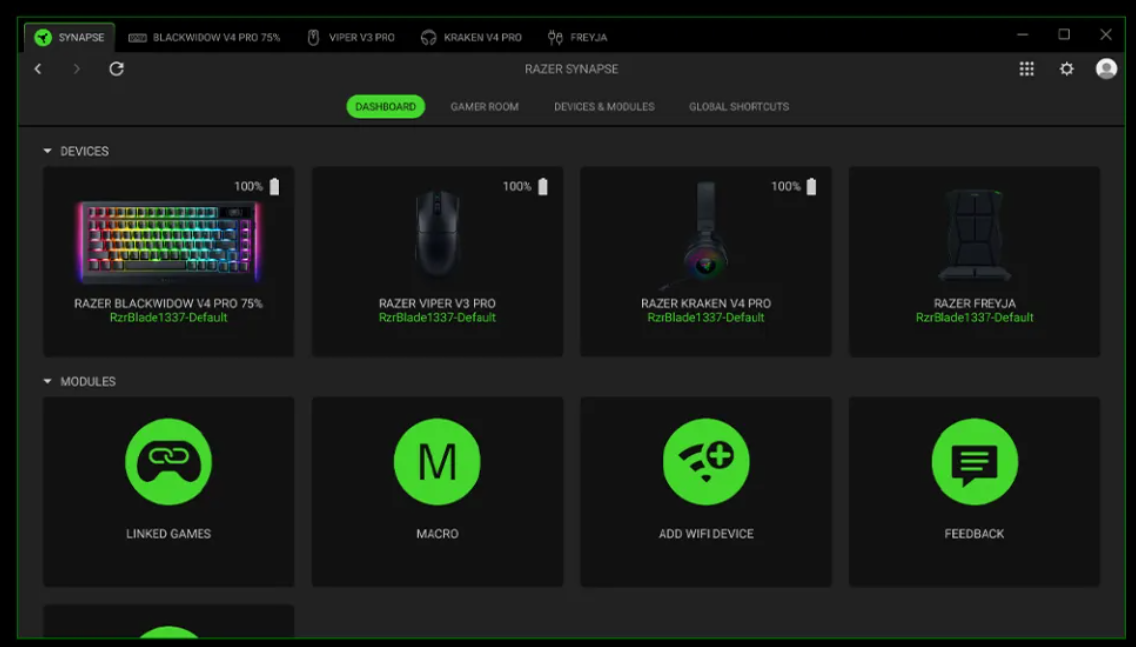This screenshot has width=1136, height=647.
Task: Switch to the Gamer Room tab
Action: [484, 107]
